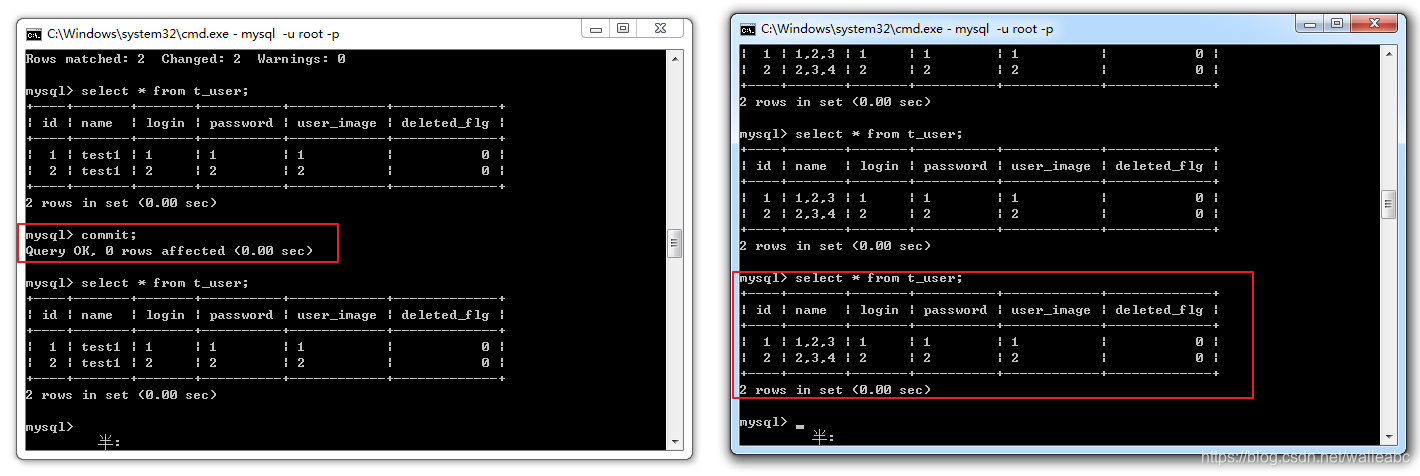Open system menu icon of left cmd window

34,34
